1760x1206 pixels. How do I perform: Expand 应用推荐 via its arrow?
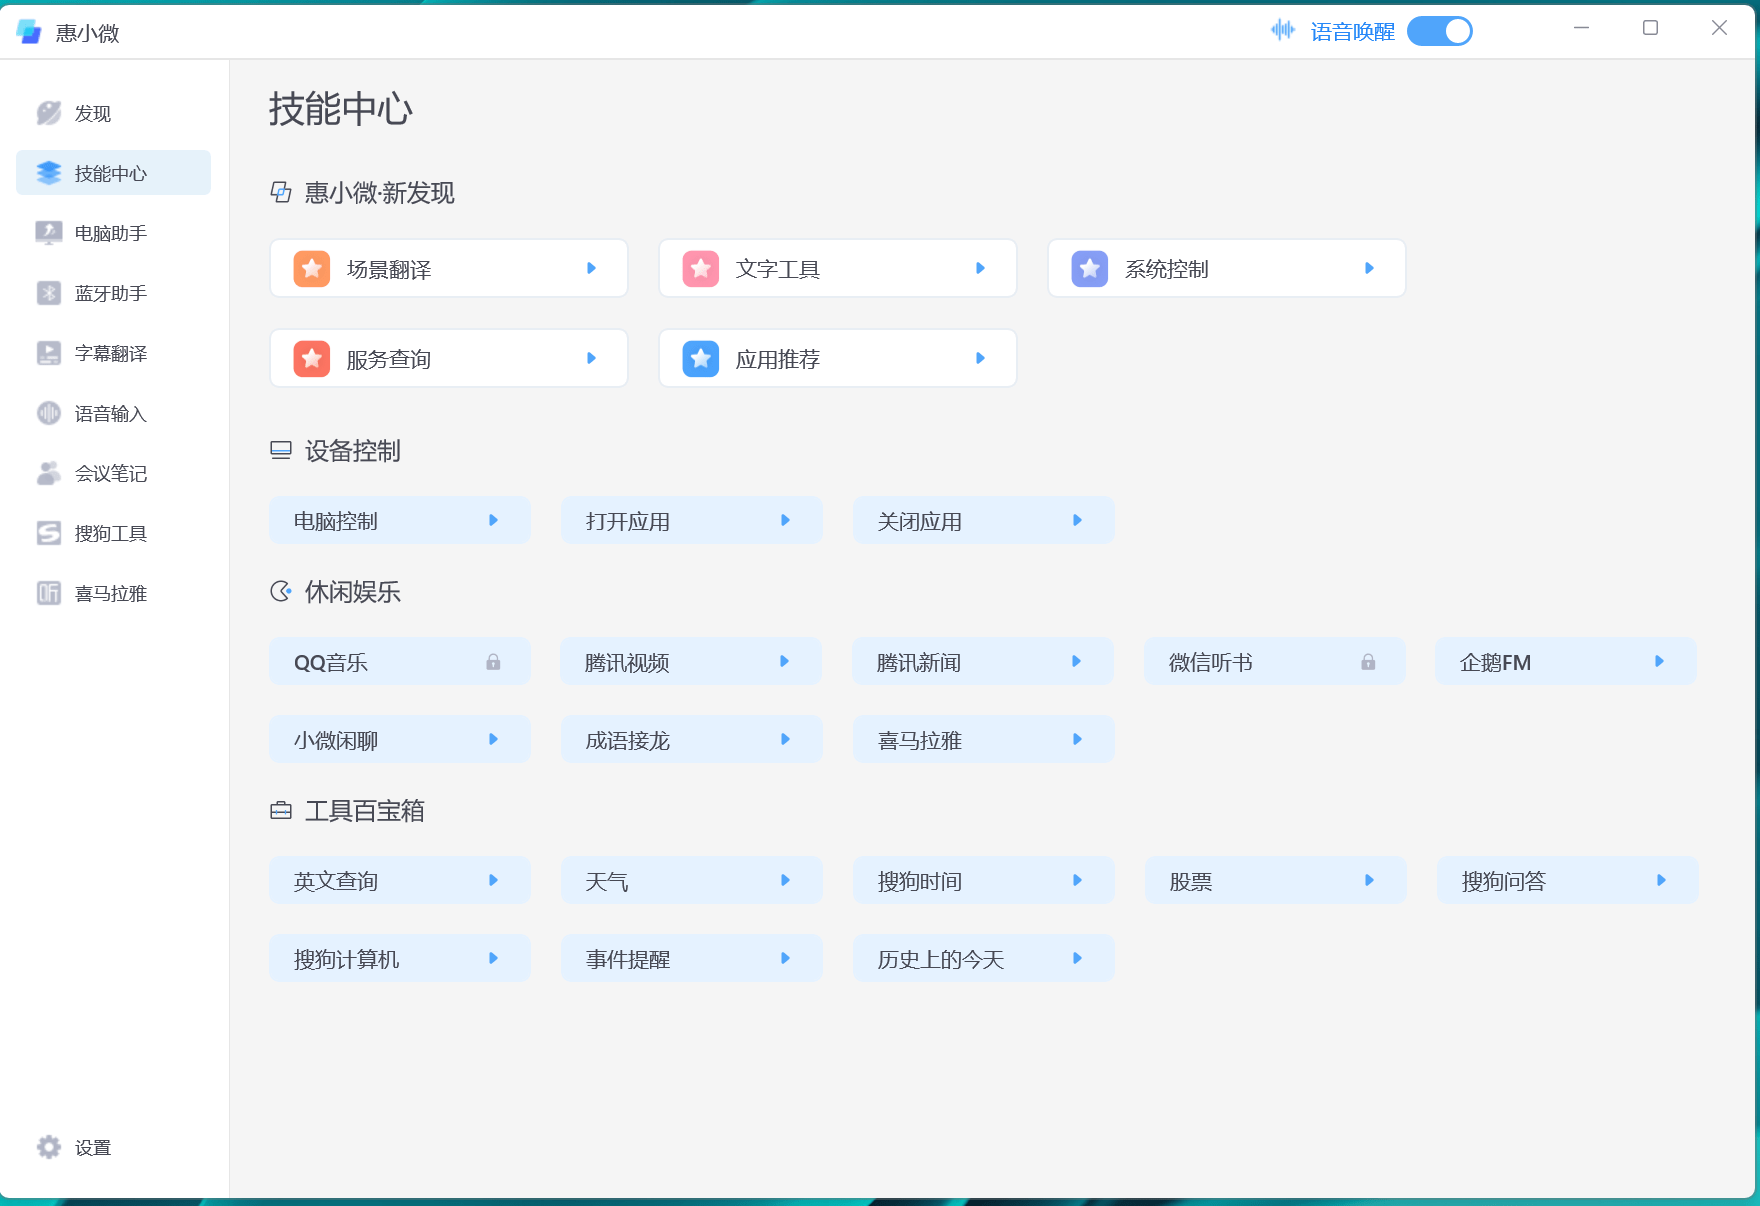coord(980,358)
